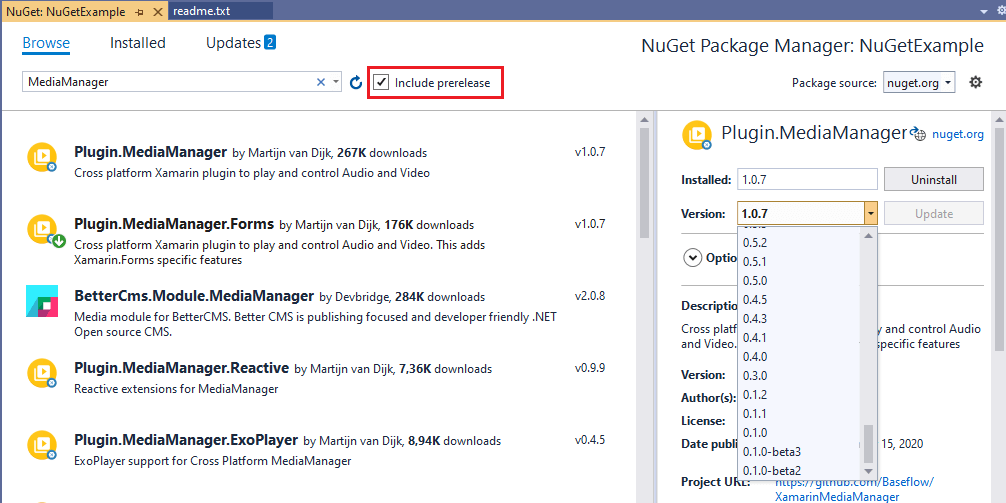The height and width of the screenshot is (503, 1006).
Task: Switch to the Updates tab
Action: click(233, 43)
